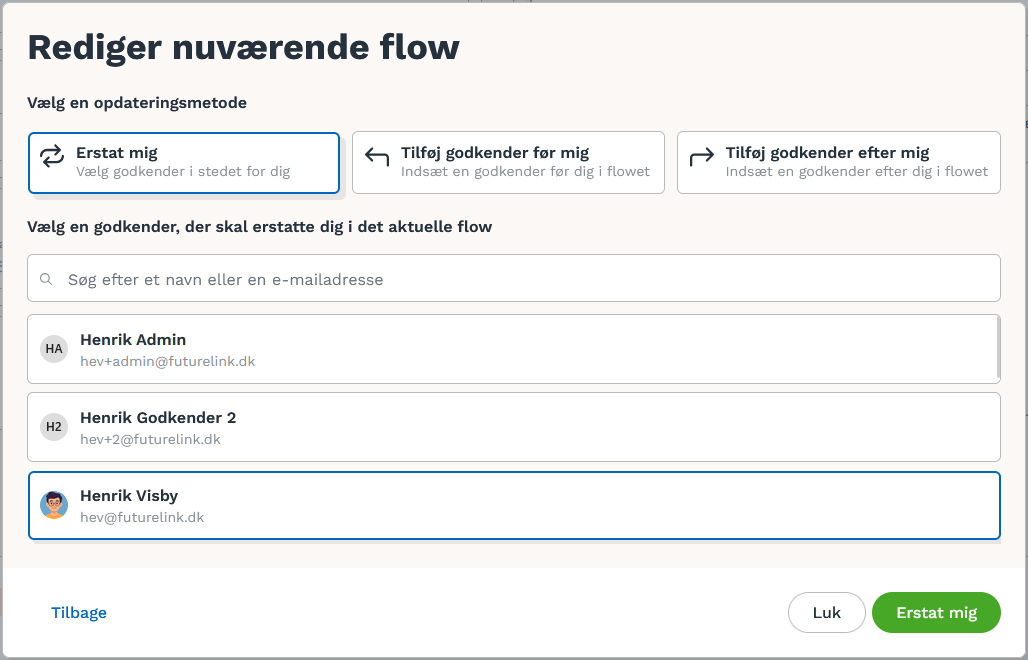
Task: Click Henrik Visby's cartoon avatar
Action: tap(54, 505)
